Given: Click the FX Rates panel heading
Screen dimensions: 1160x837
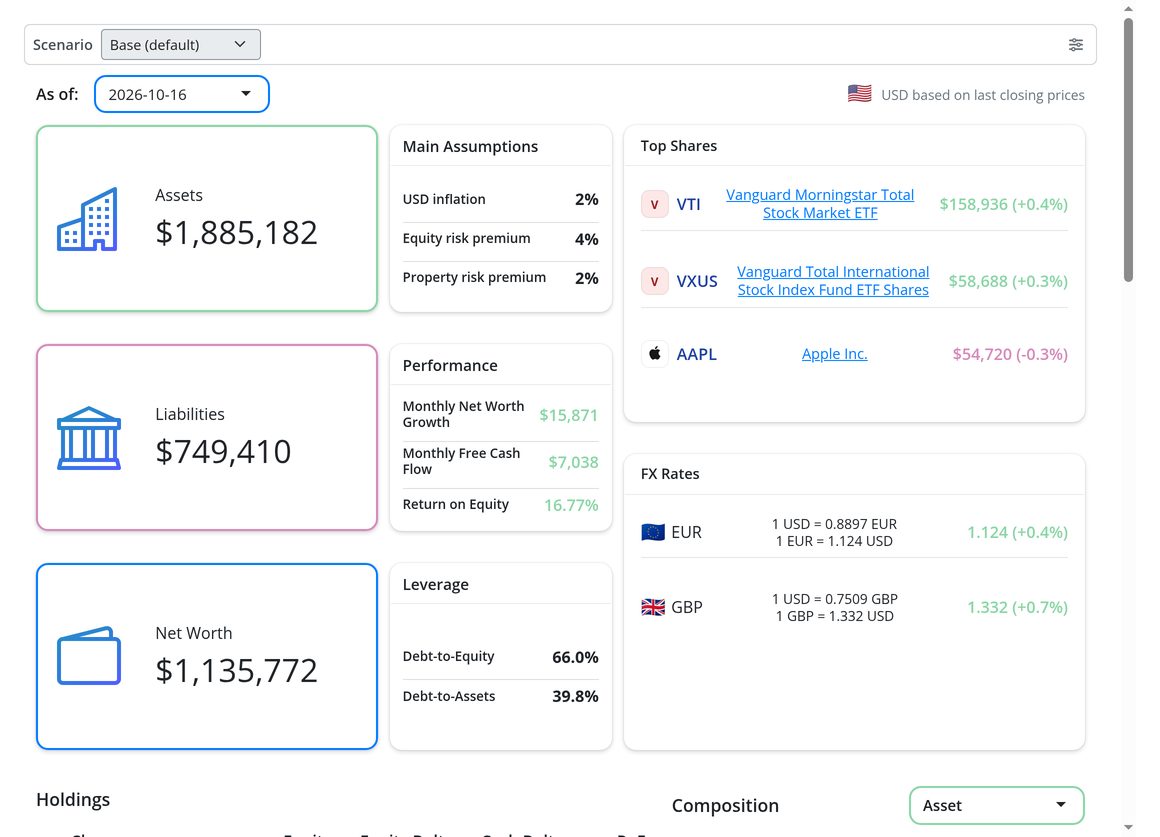Looking at the screenshot, I should (x=670, y=474).
